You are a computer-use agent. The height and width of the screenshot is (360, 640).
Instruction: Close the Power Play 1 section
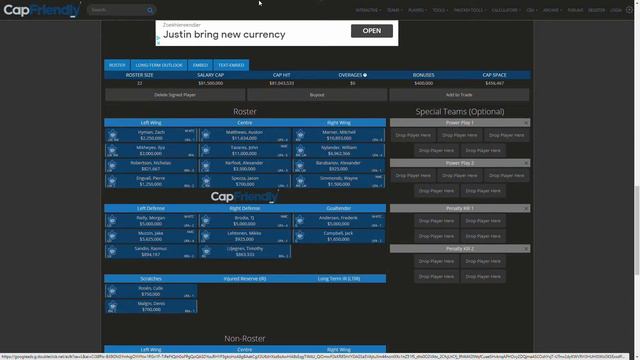(526, 123)
